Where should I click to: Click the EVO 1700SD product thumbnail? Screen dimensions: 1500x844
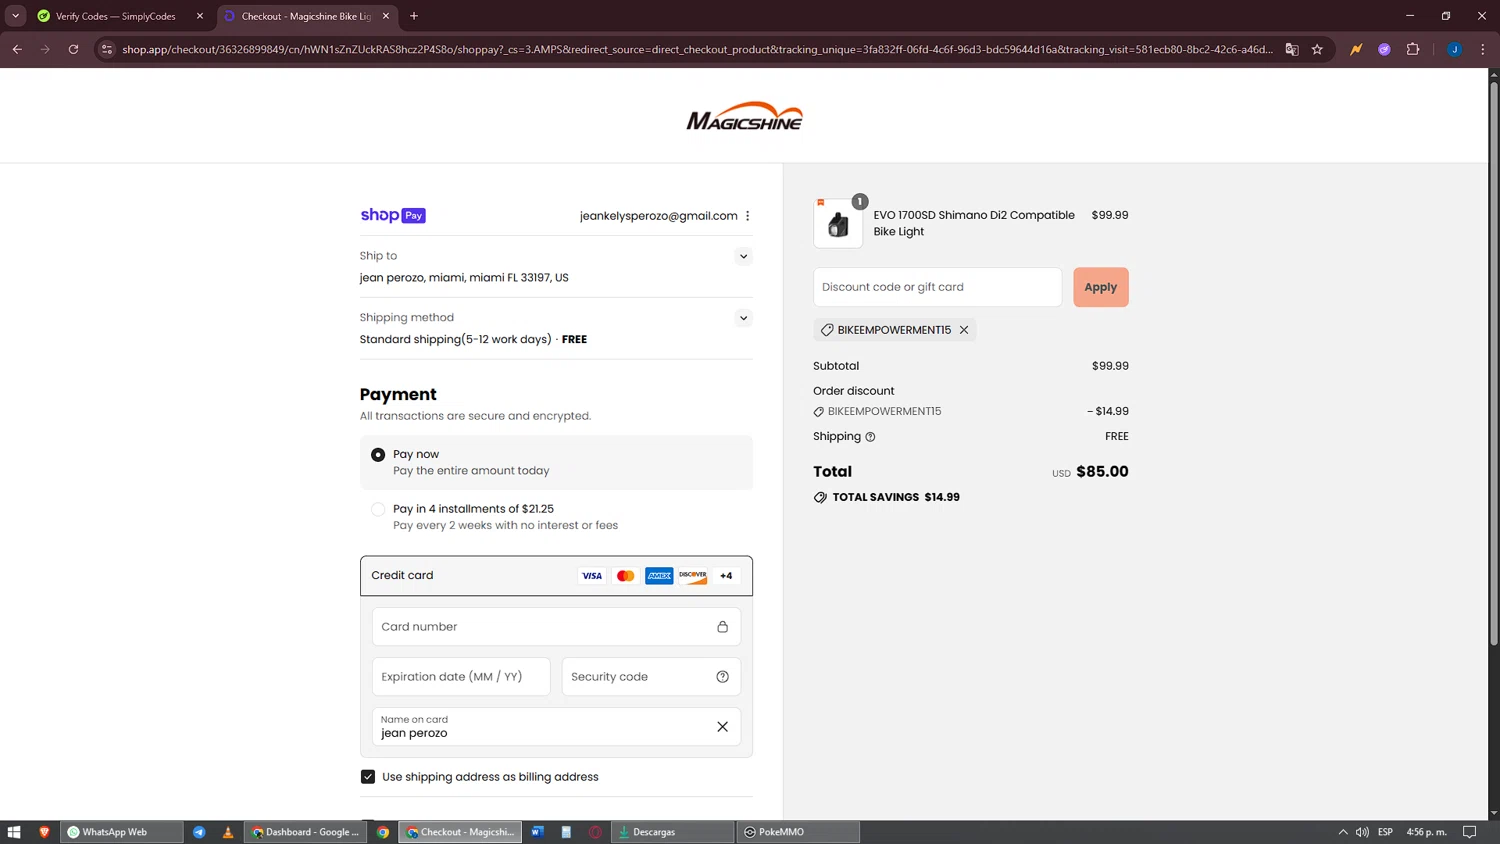tap(838, 223)
